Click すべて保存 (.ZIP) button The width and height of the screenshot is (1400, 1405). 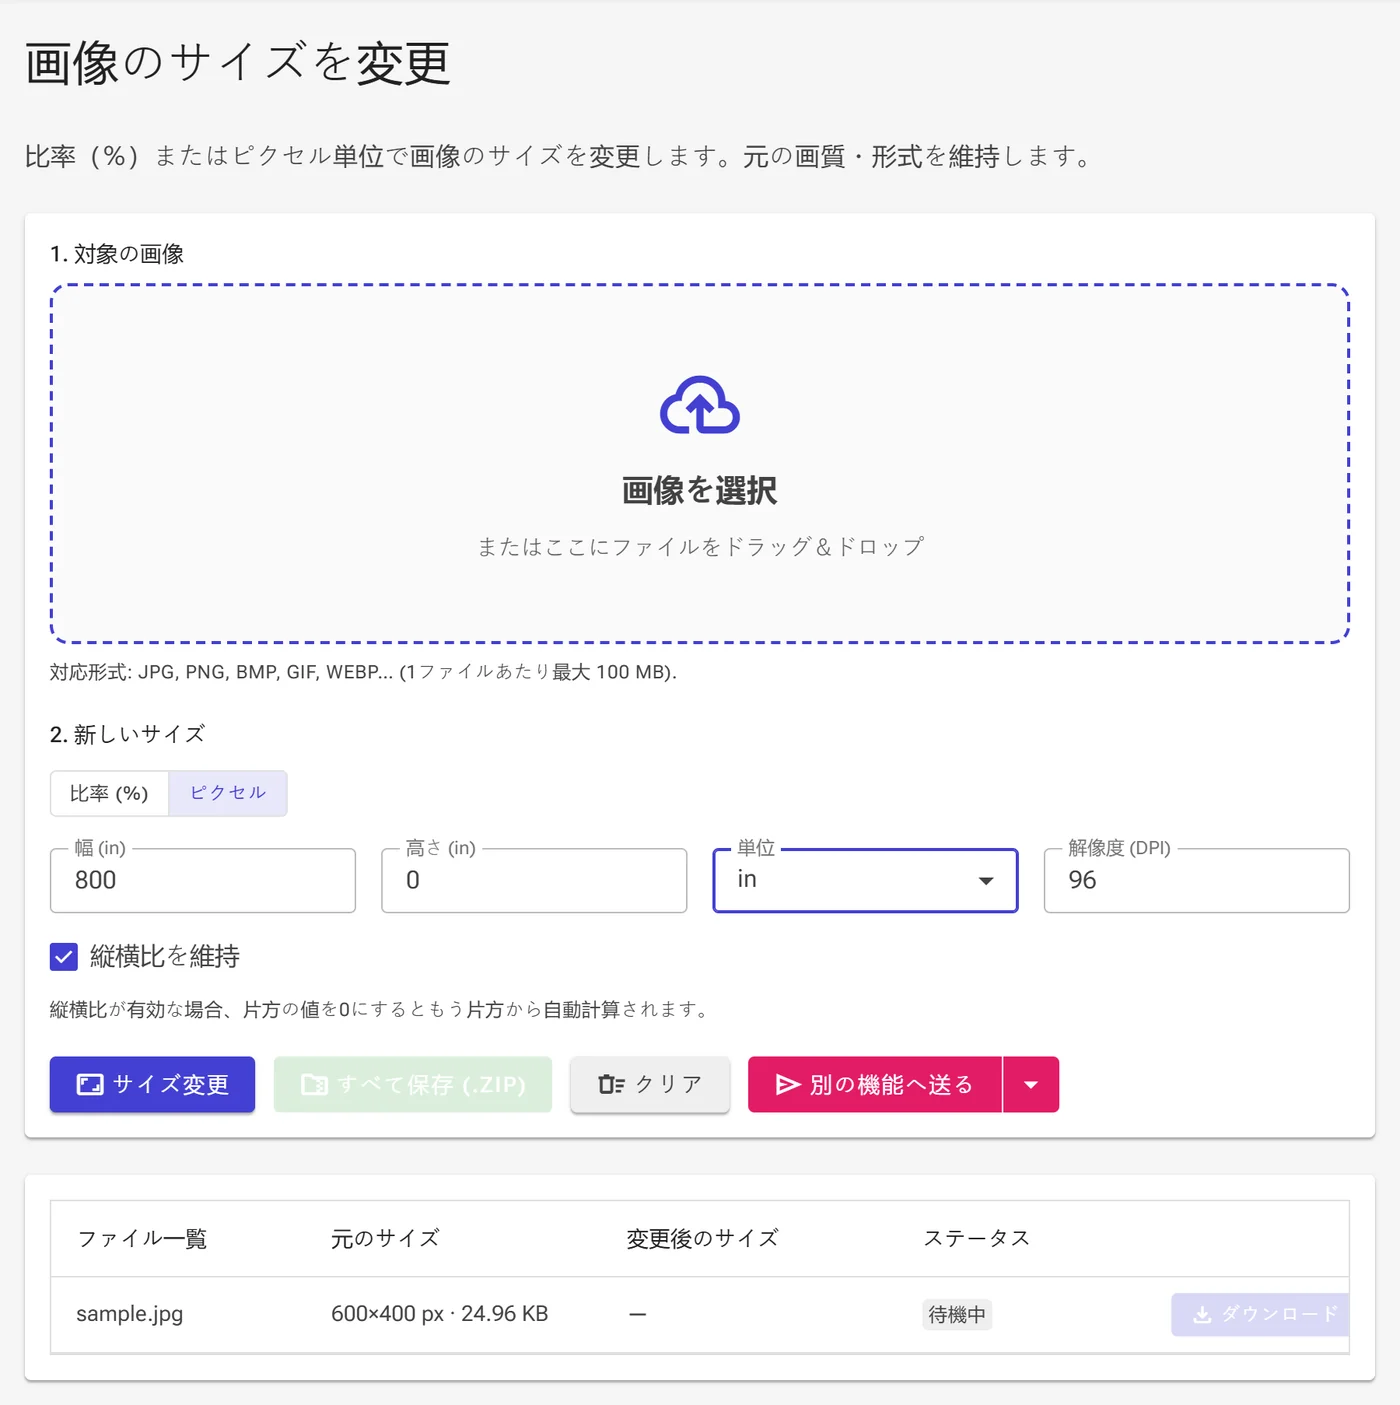[x=413, y=1084]
